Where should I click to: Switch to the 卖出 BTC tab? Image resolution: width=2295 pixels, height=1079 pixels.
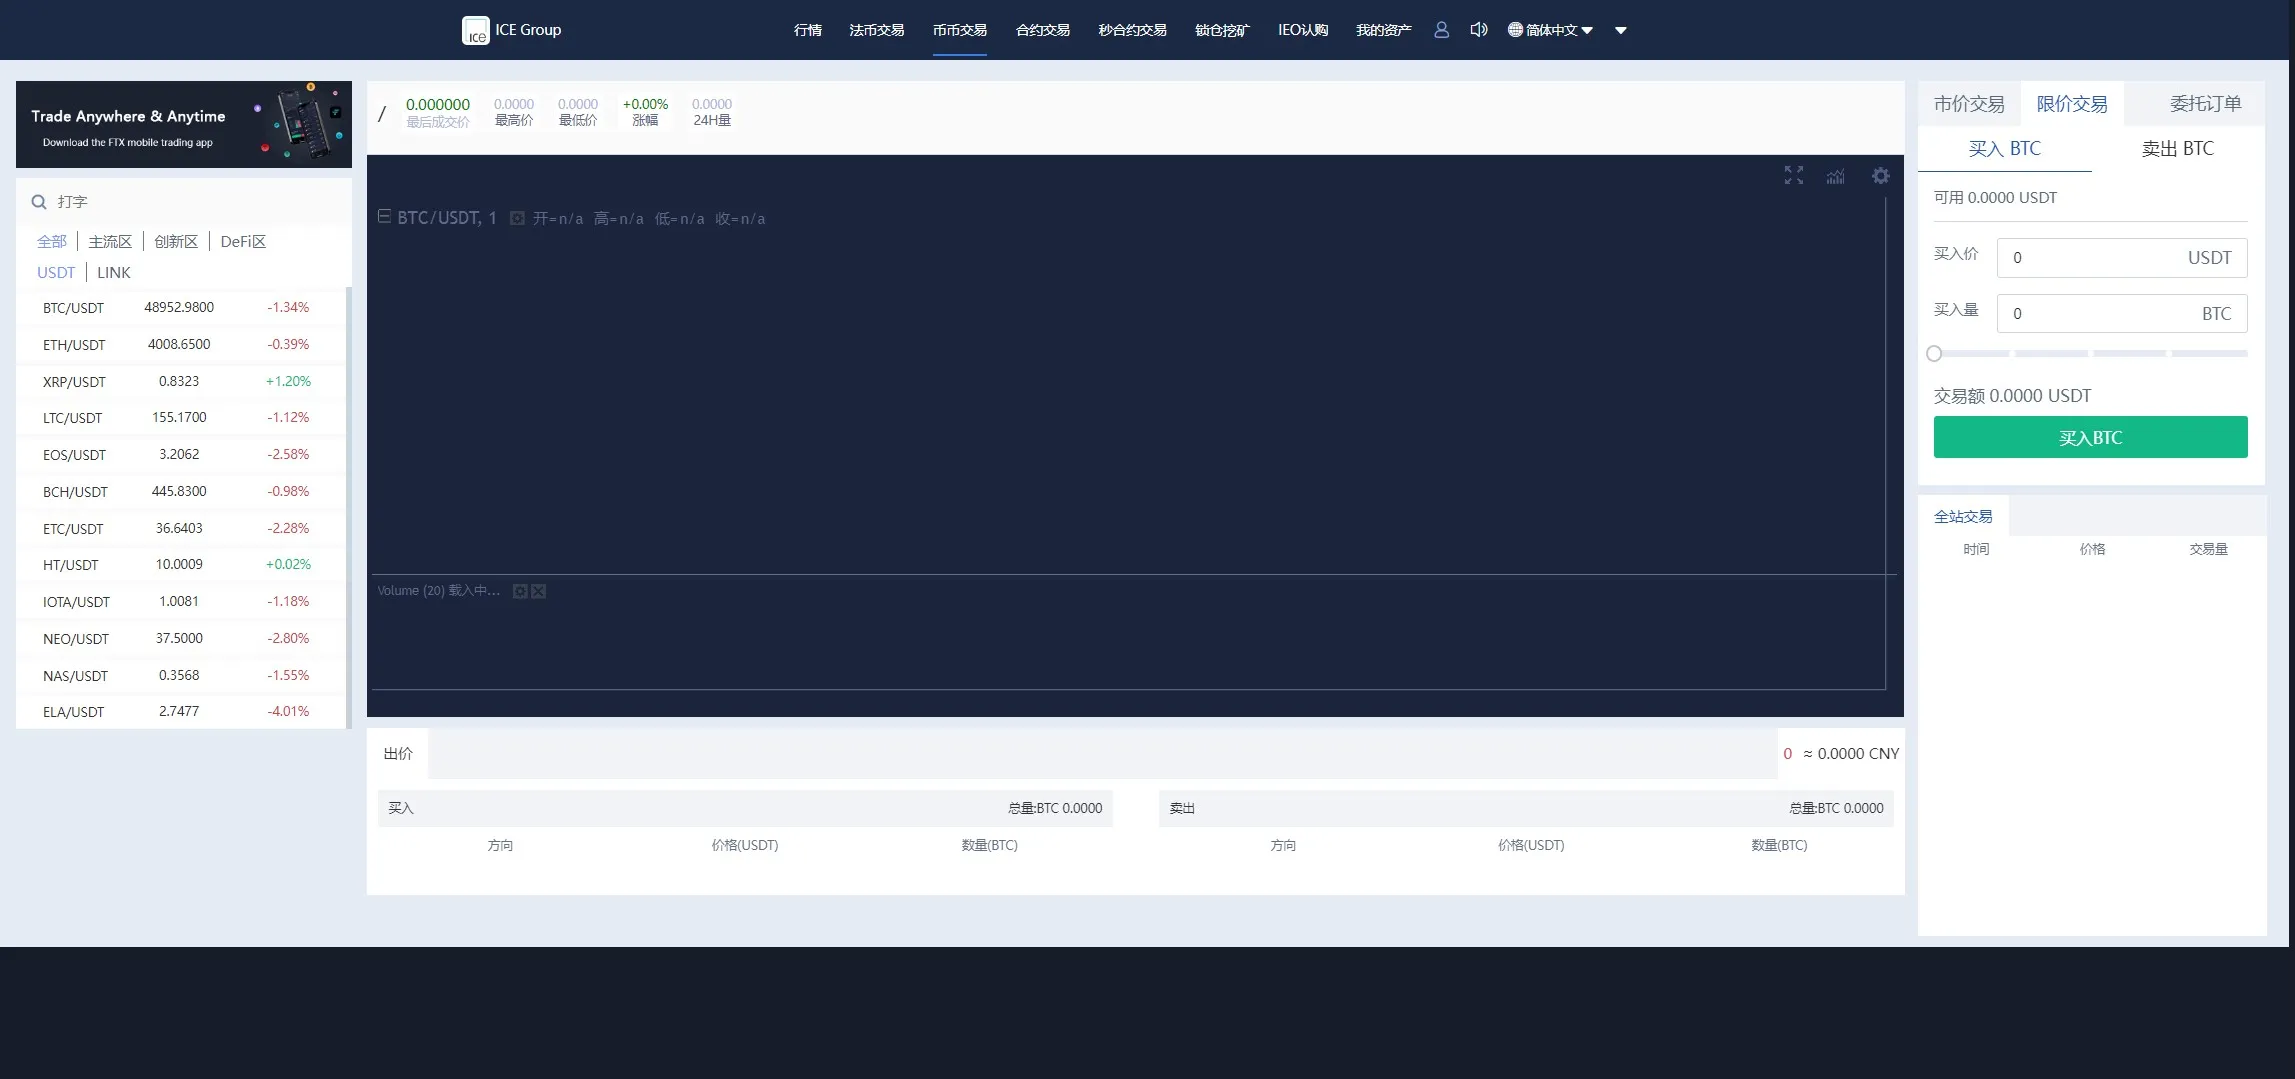pos(2177,149)
